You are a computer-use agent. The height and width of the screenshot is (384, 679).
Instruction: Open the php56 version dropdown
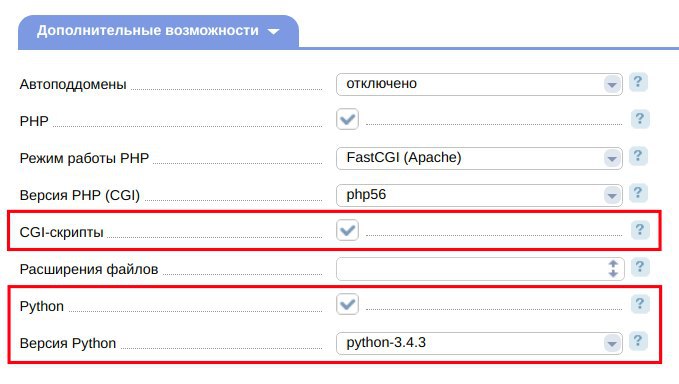pos(479,195)
